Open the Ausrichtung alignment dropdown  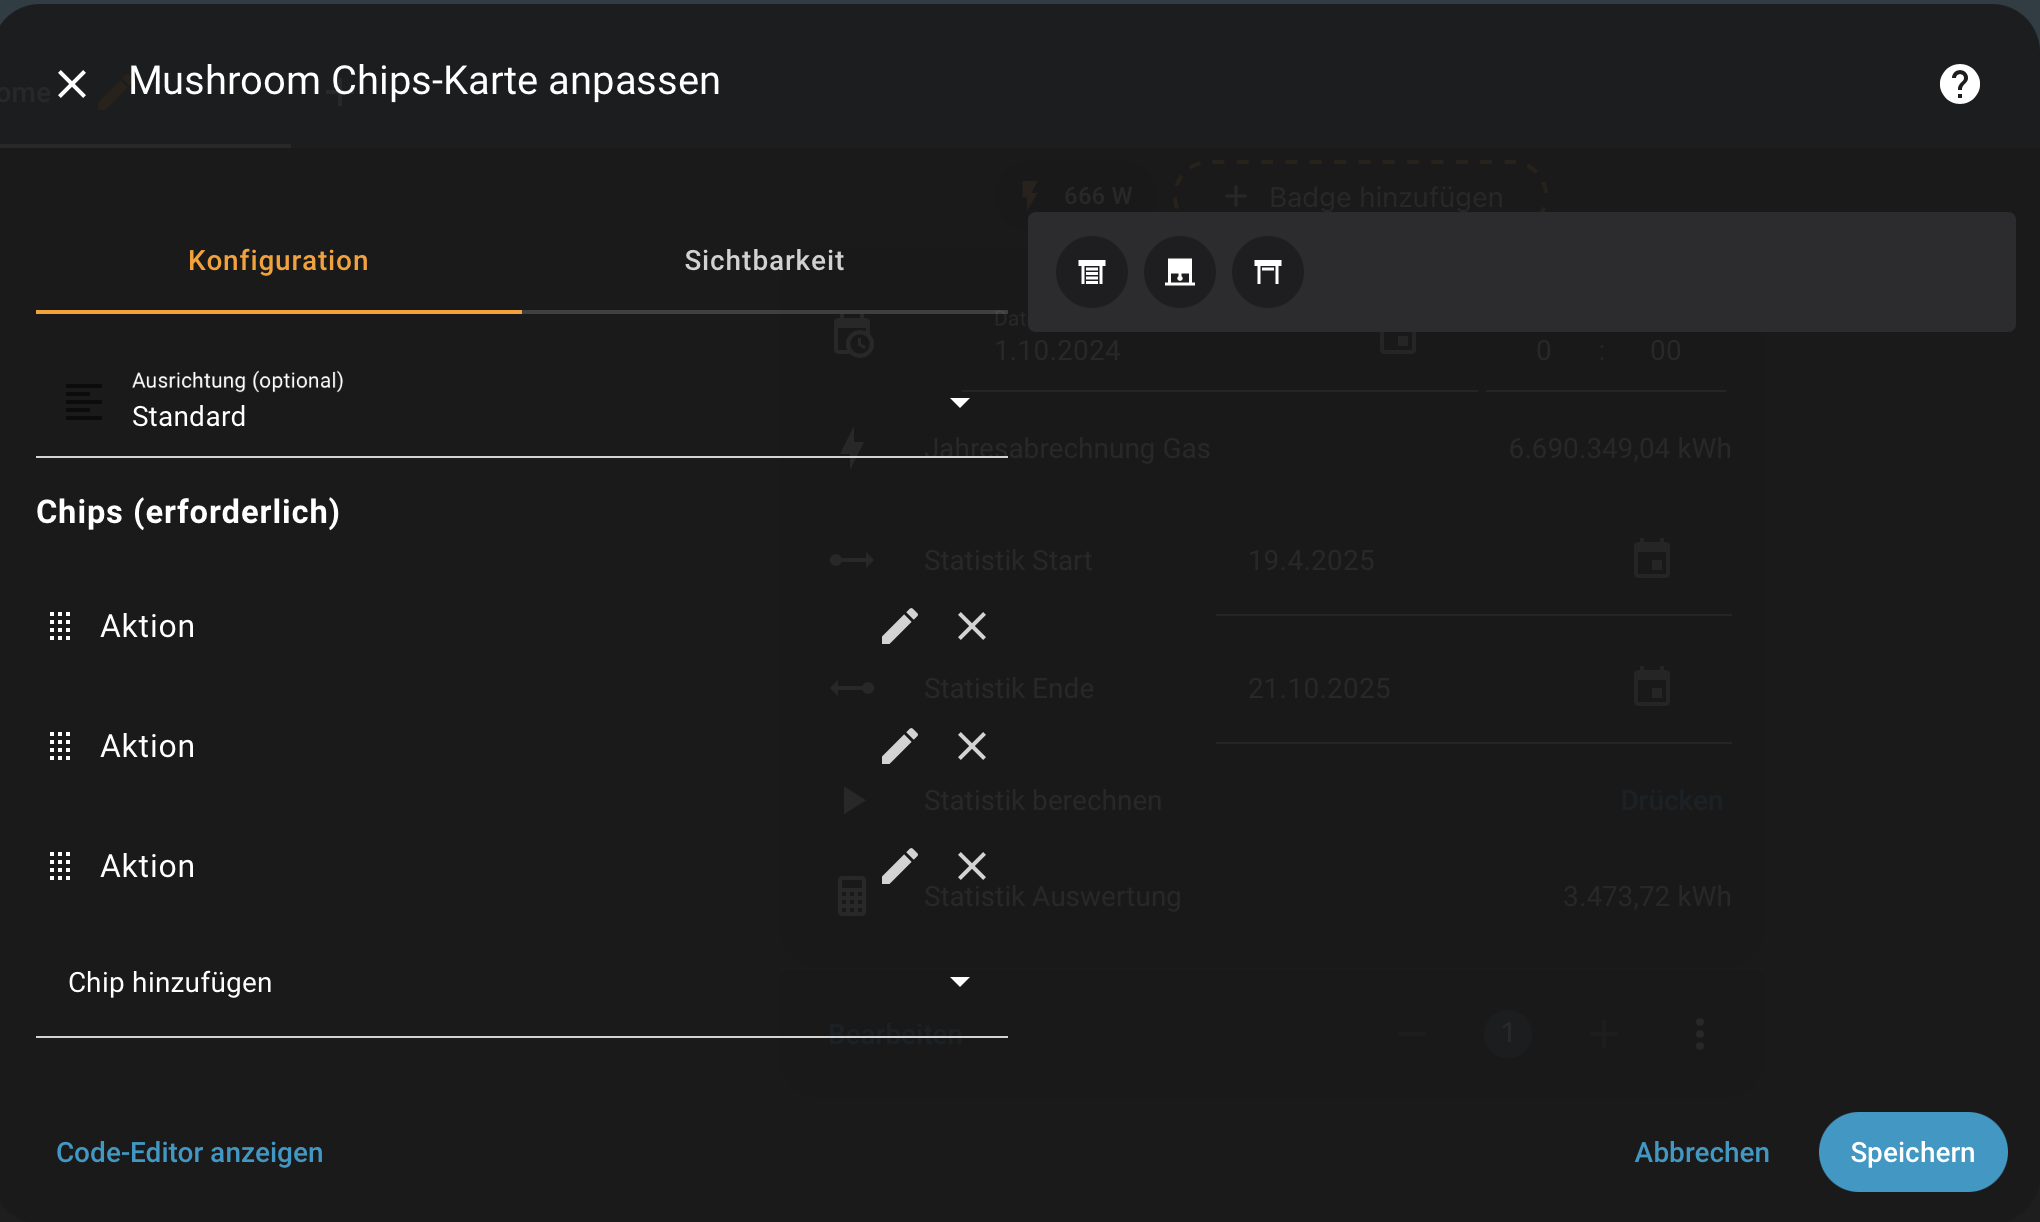[x=520, y=402]
